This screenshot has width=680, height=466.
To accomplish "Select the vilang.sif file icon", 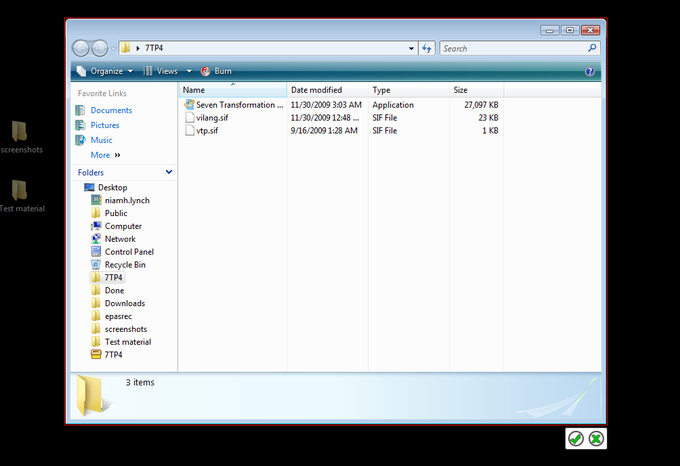I will click(x=190, y=117).
